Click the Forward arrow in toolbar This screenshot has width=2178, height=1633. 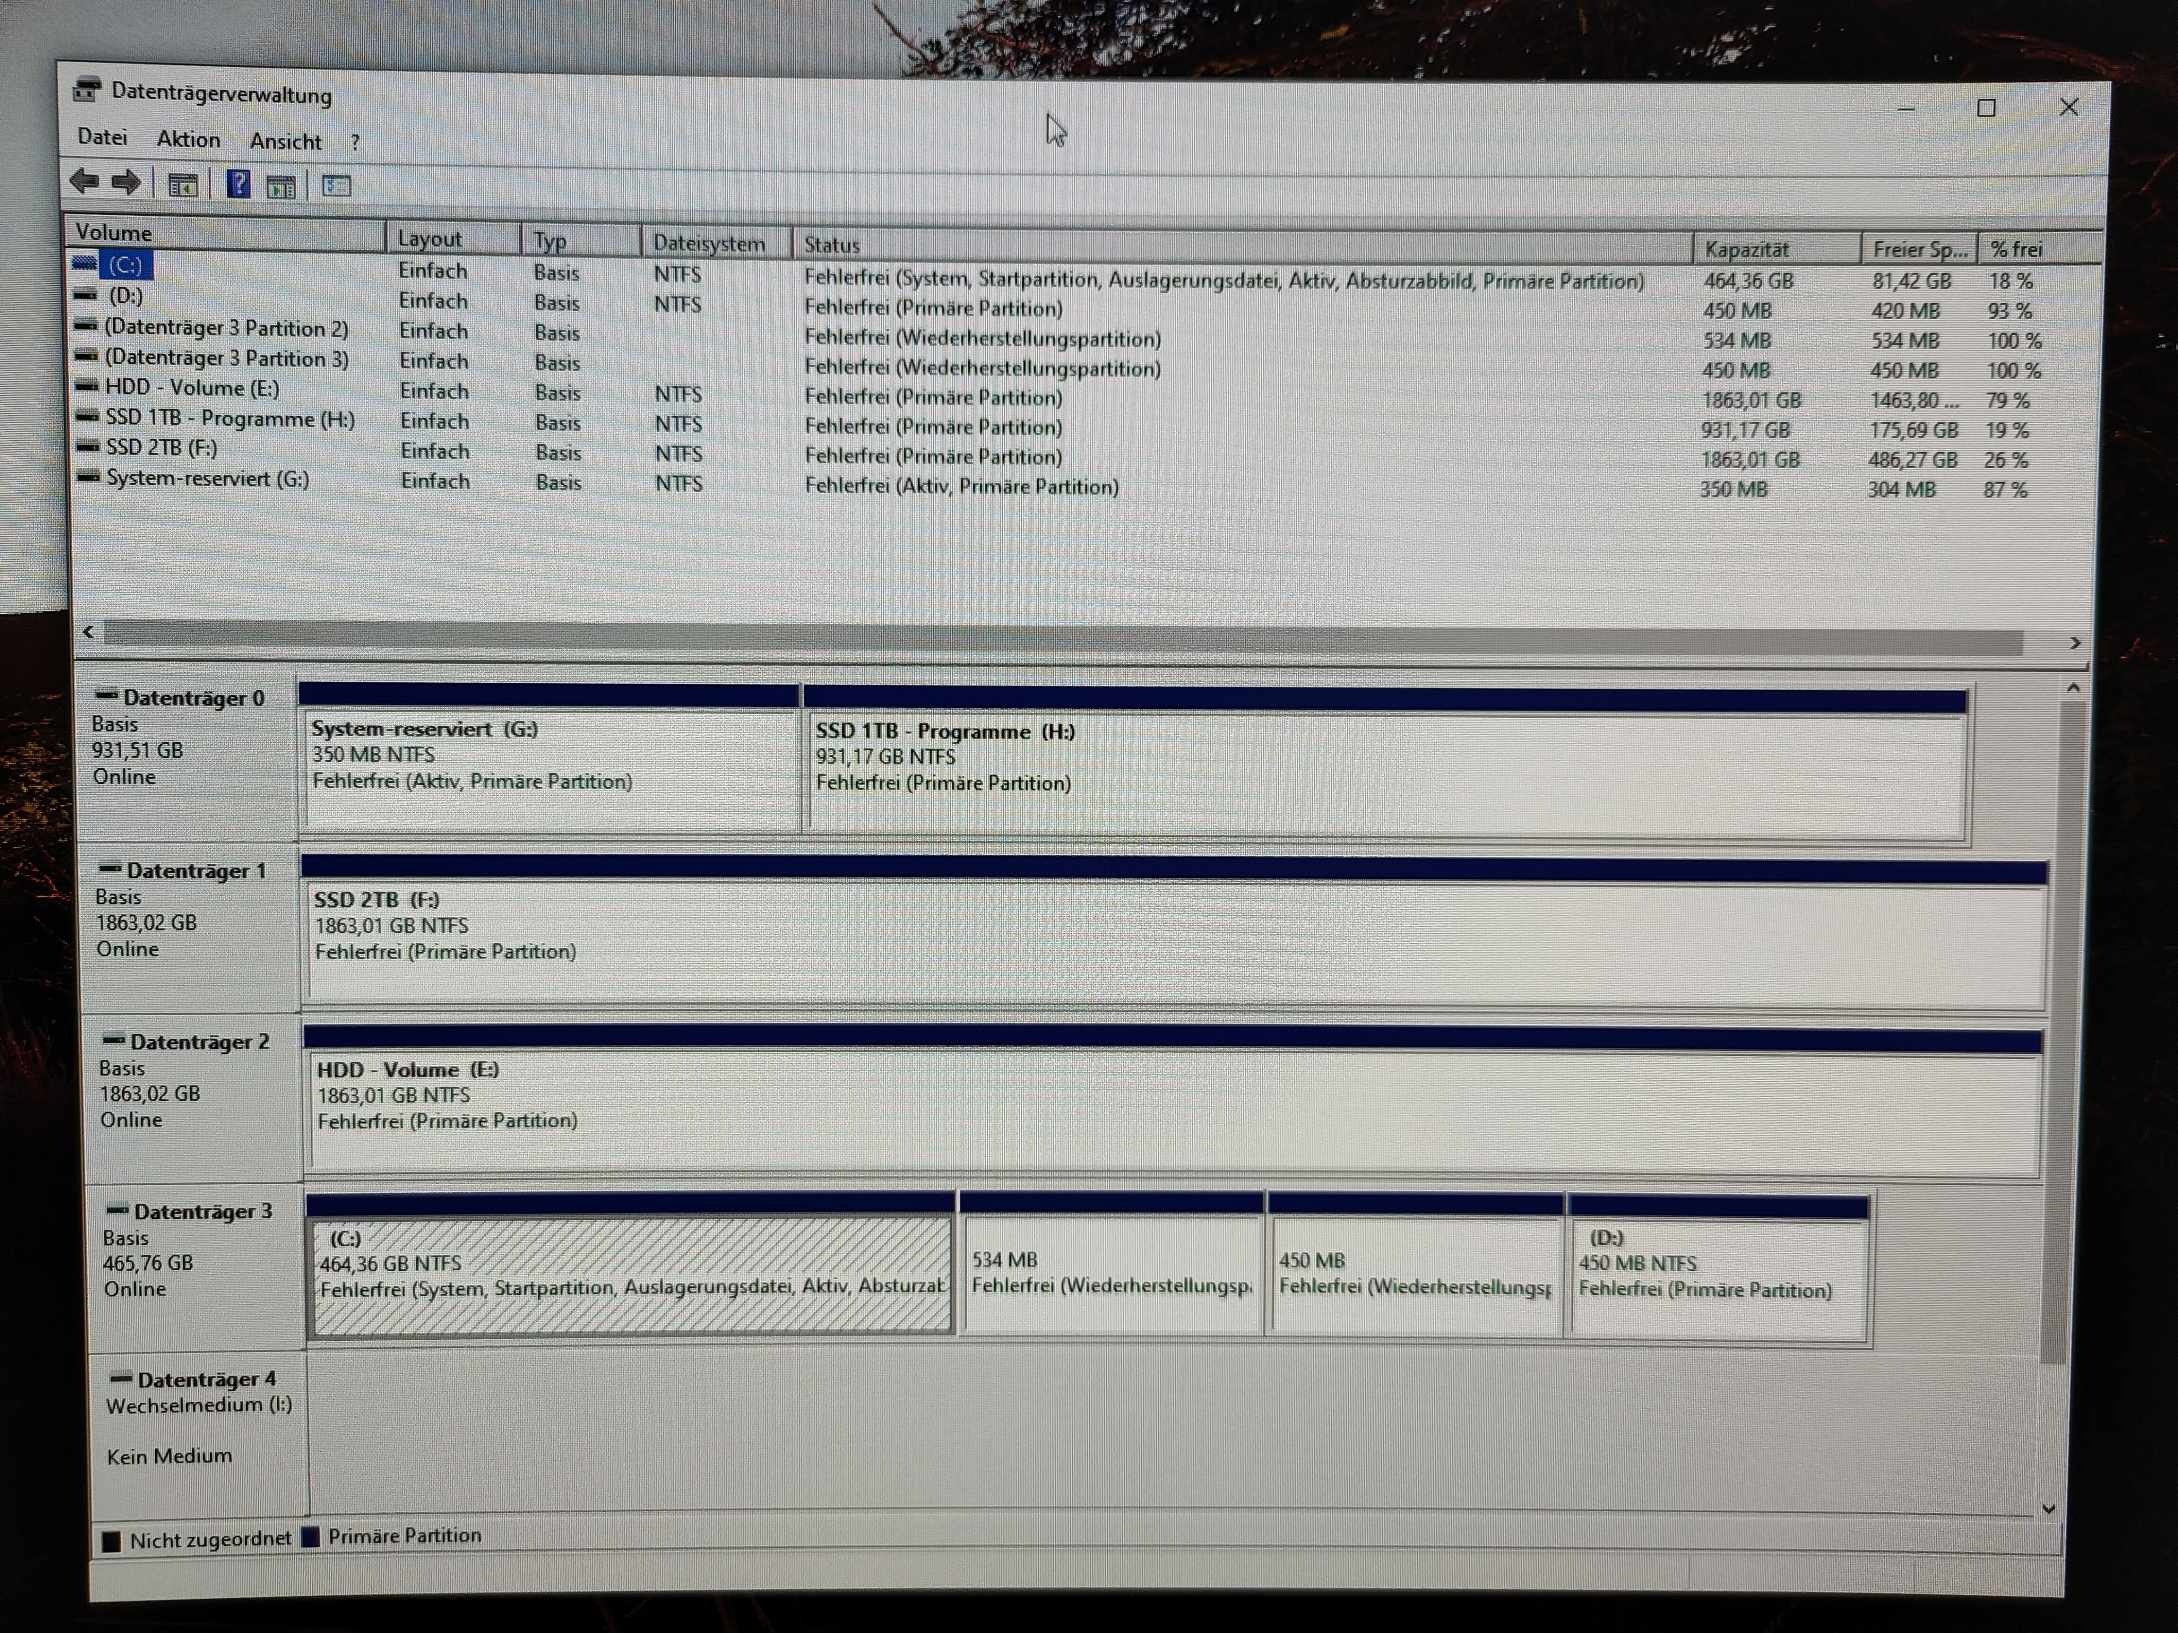(x=126, y=183)
